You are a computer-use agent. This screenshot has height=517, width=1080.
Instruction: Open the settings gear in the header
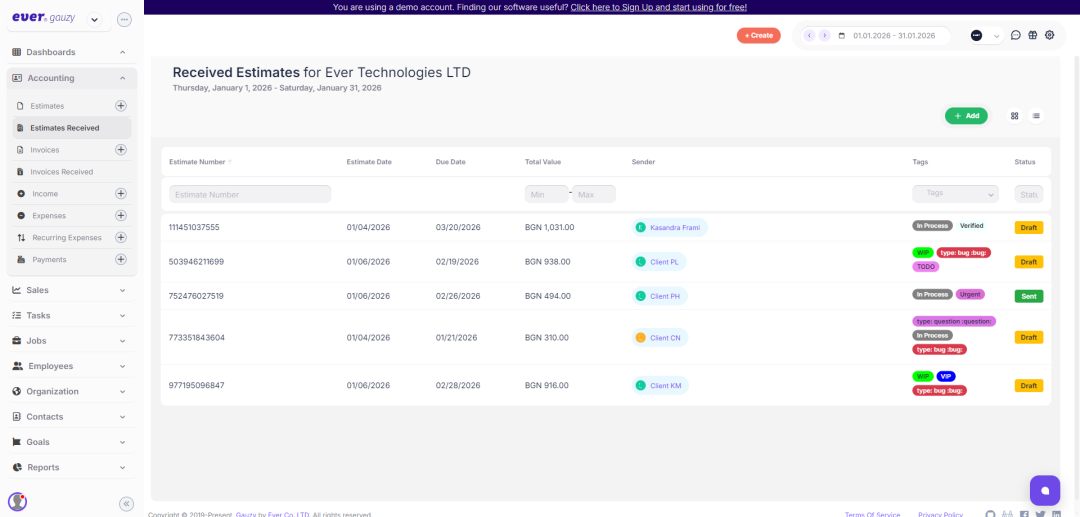click(x=1050, y=35)
